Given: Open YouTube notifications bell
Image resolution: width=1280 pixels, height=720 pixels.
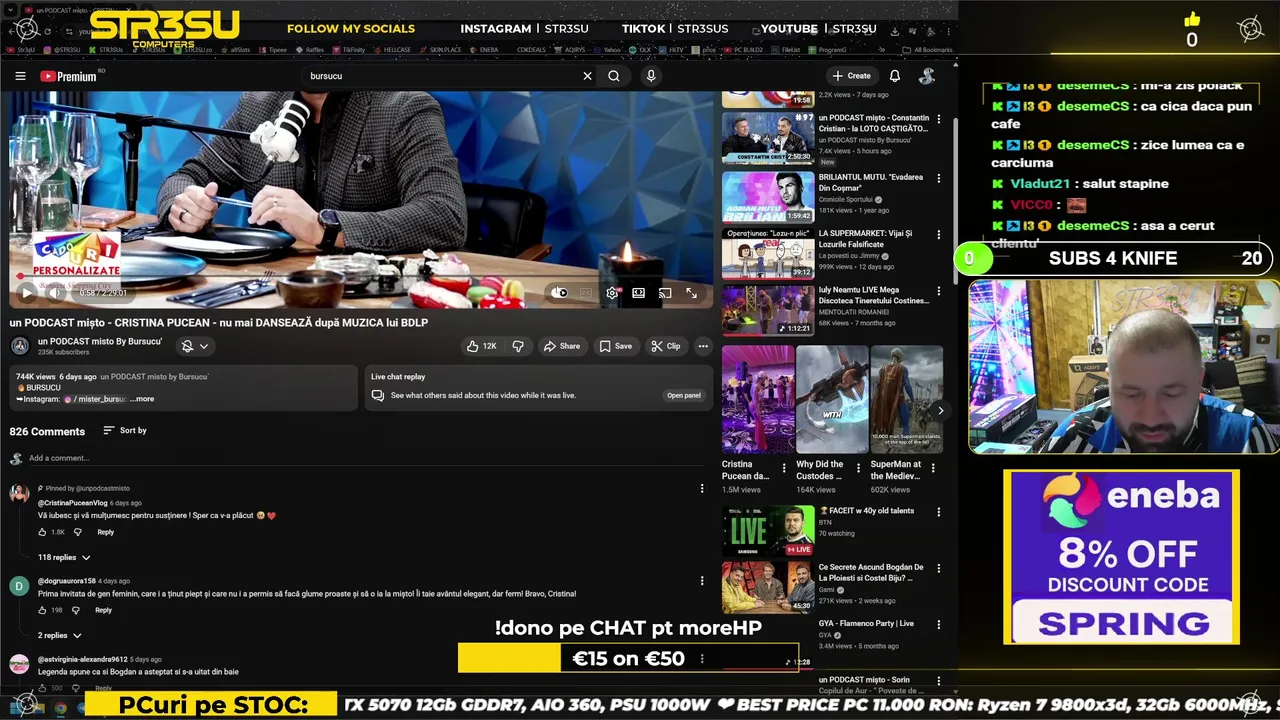Looking at the screenshot, I should click(895, 76).
